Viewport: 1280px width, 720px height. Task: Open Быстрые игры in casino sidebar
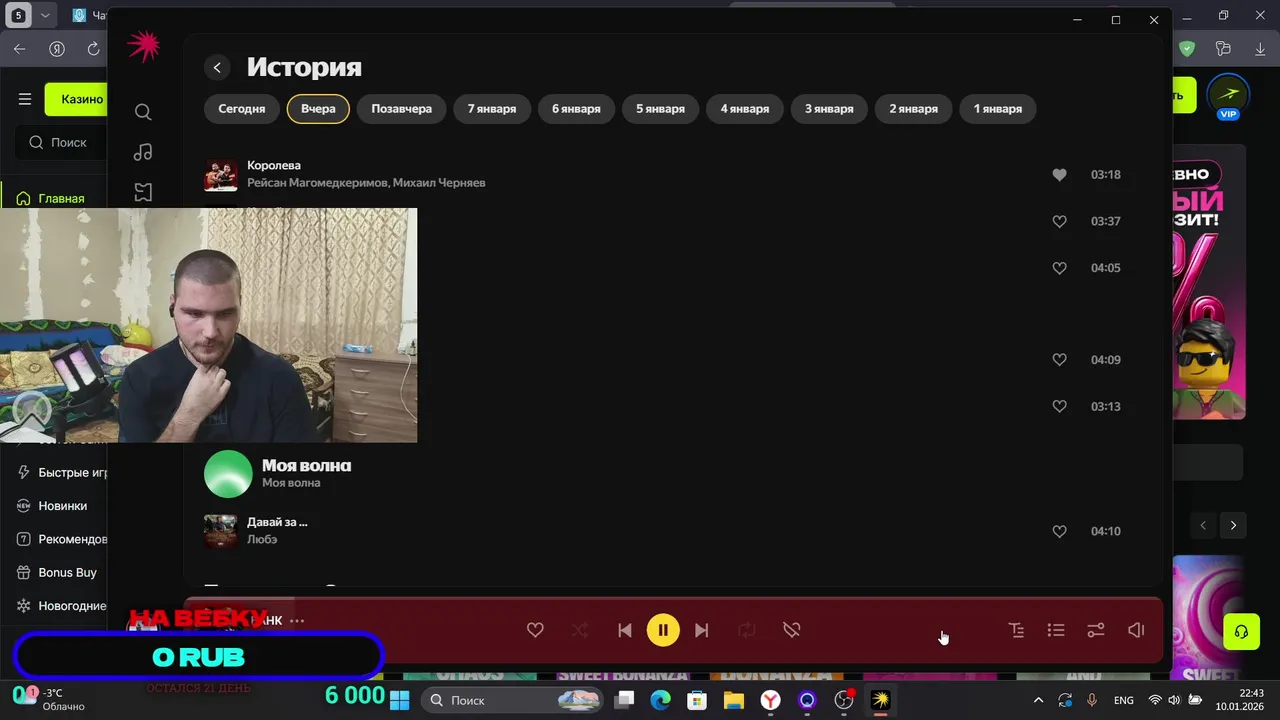[x=62, y=472]
